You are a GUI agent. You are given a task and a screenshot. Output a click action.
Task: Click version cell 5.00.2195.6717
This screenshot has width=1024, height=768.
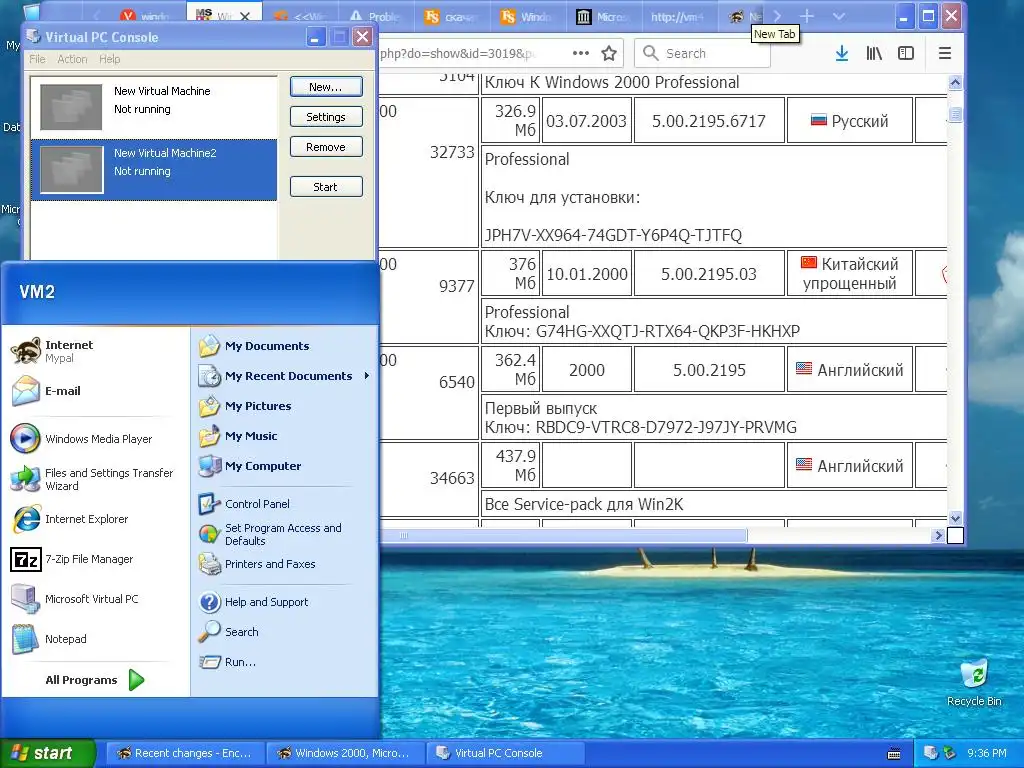point(709,121)
